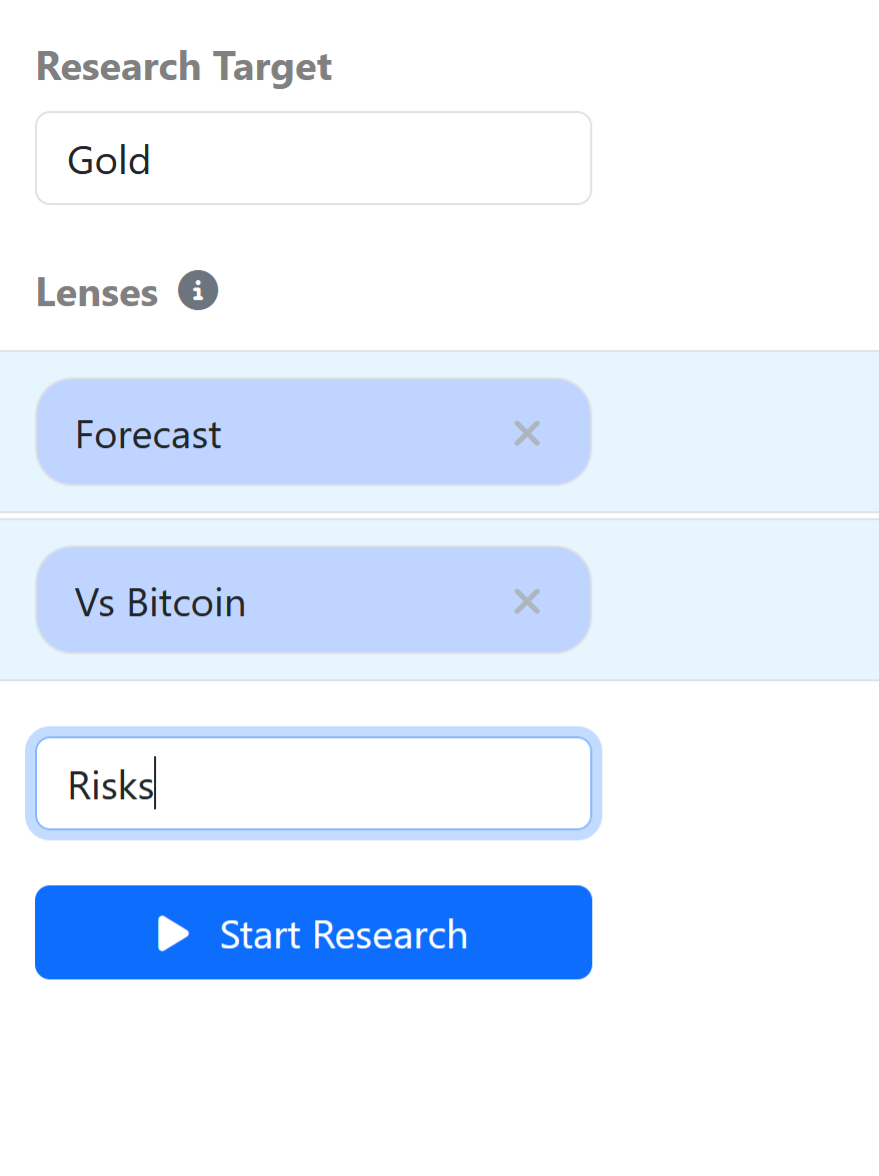Click the word Gold in the target field
The width and height of the screenshot is (879, 1176).
click(110, 160)
